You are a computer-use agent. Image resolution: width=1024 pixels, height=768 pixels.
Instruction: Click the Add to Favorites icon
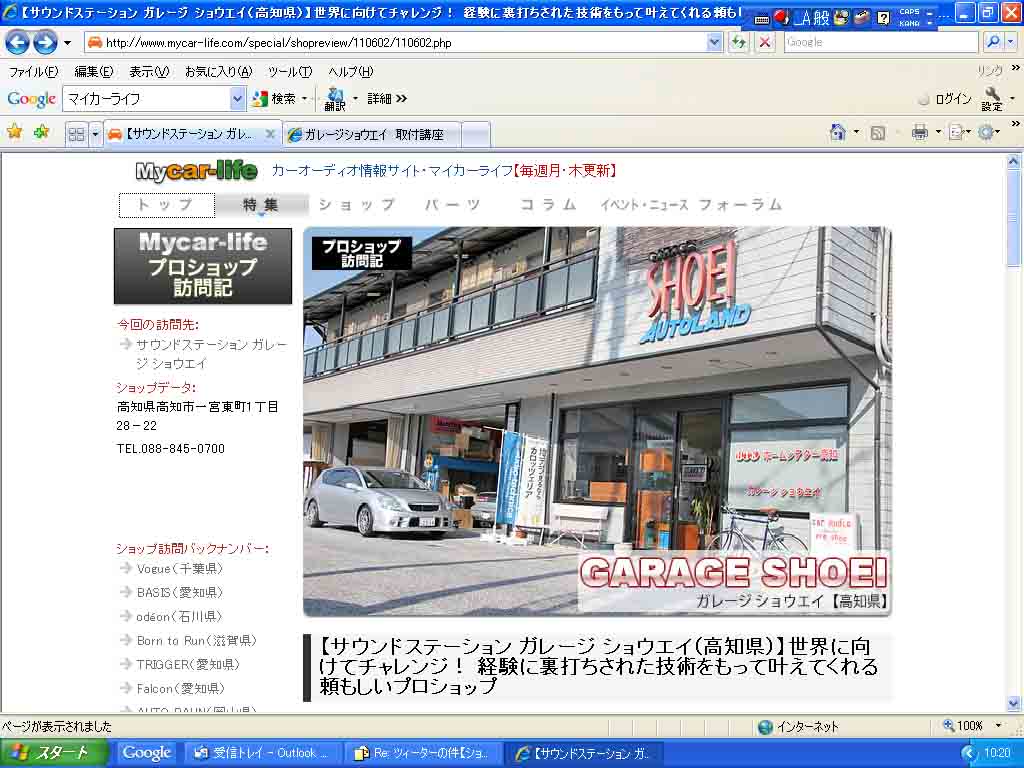click(41, 132)
